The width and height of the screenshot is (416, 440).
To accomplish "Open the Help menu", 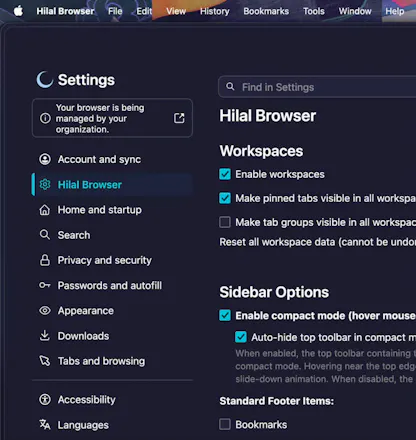I will [395, 11].
